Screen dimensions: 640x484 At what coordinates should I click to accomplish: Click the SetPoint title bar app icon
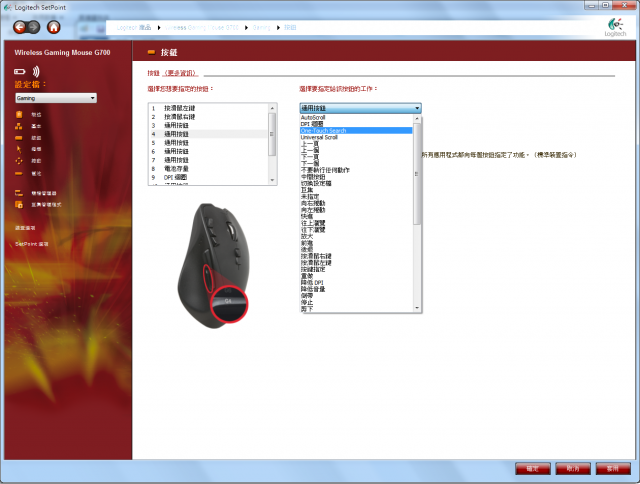click(7, 7)
